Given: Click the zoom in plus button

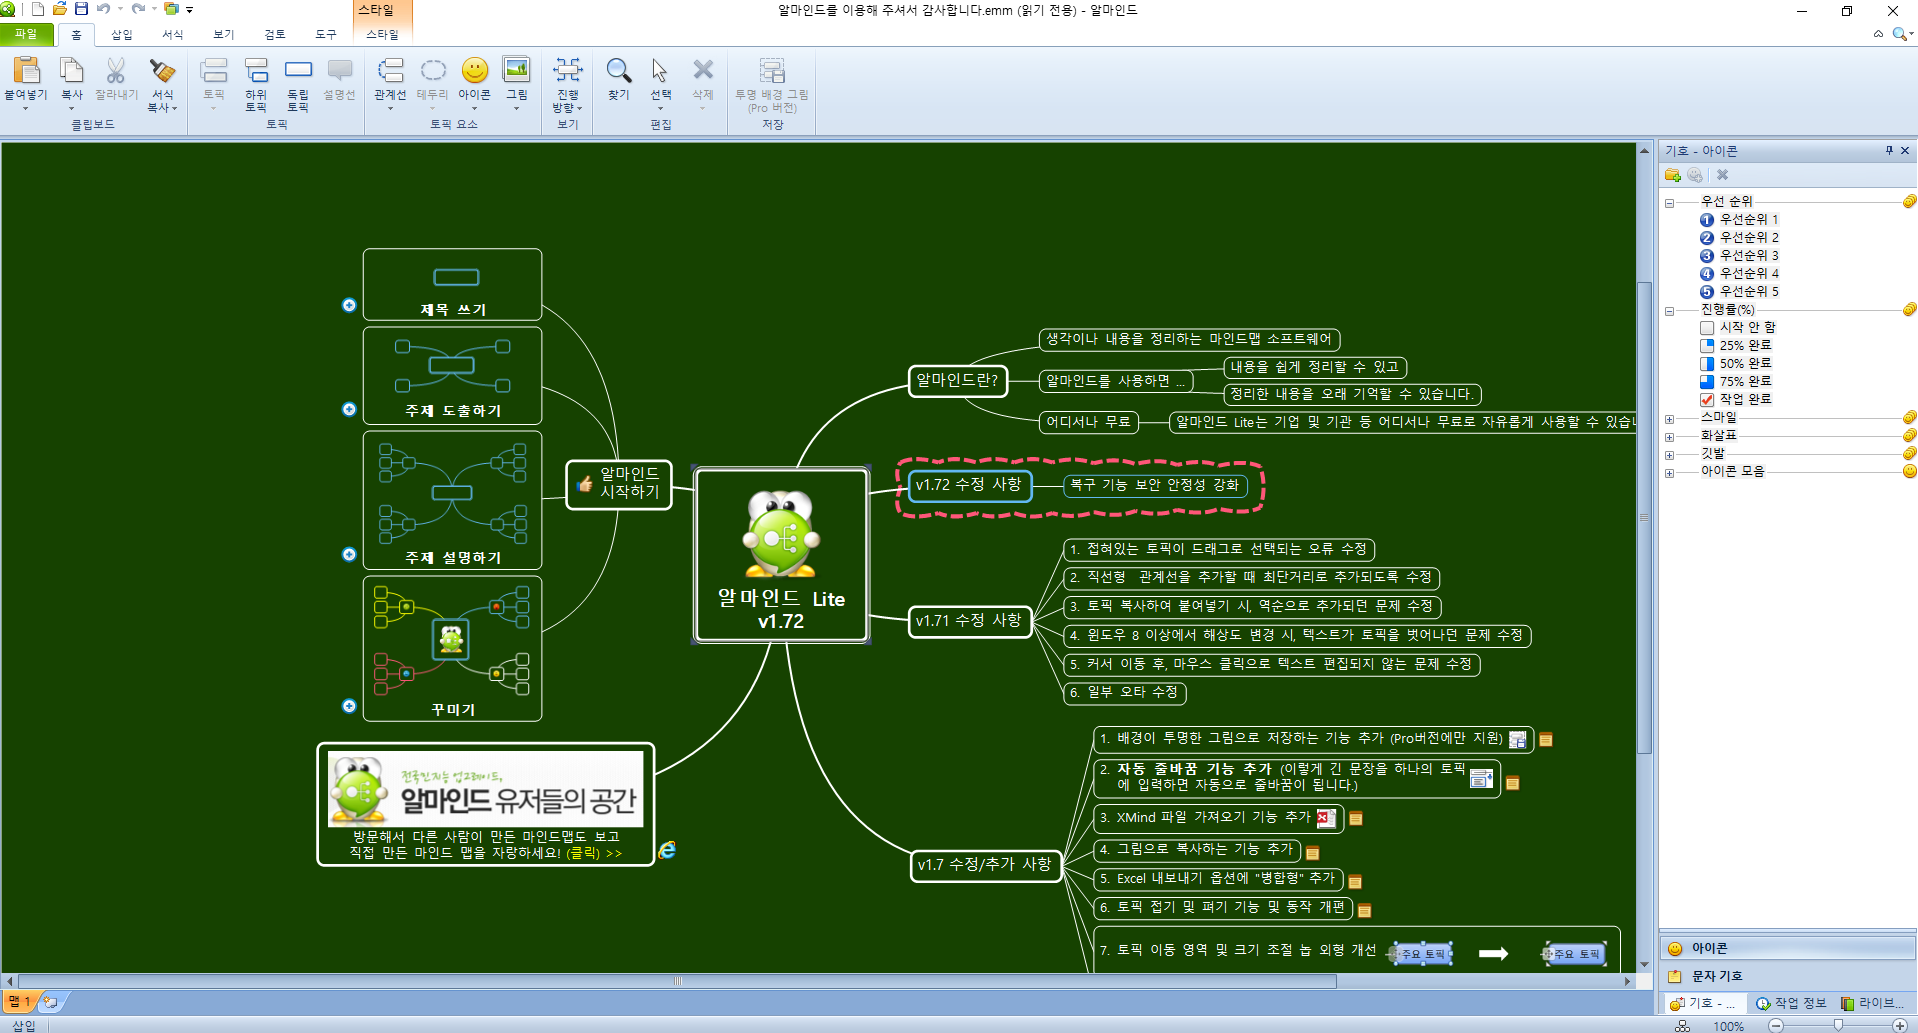Looking at the screenshot, I should (x=1900, y=1026).
